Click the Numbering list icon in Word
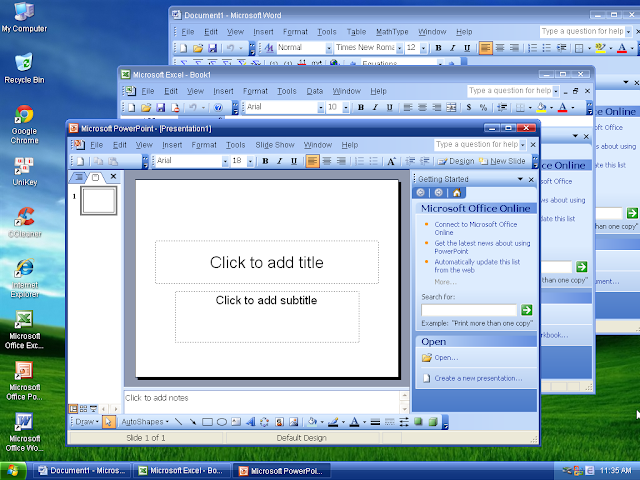The width and height of the screenshot is (640, 480). click(533, 48)
